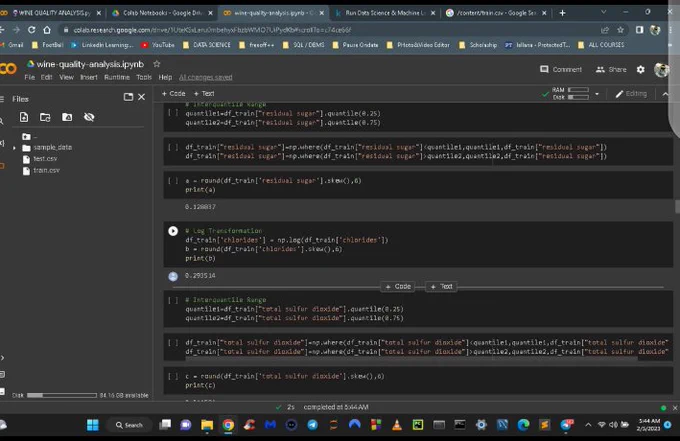Expand the sample_data folder
Image resolution: width=680 pixels, height=441 pixels.
coord(14,148)
